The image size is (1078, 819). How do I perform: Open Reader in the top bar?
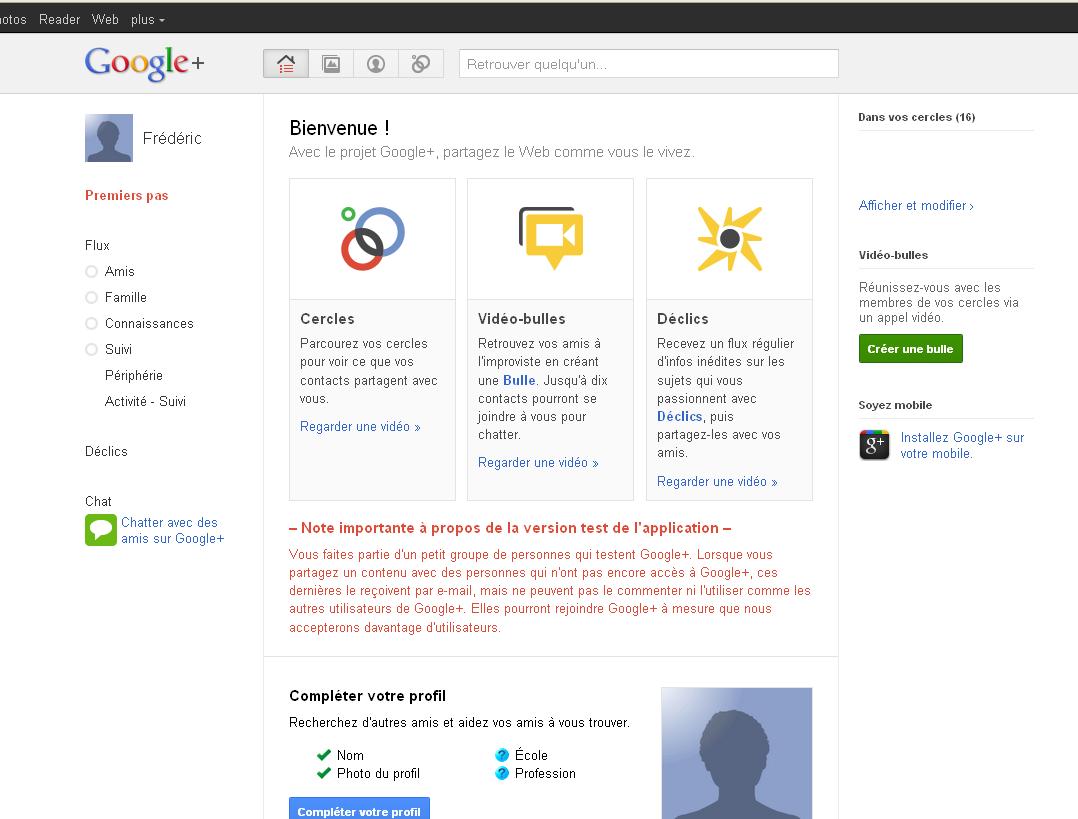(x=60, y=20)
